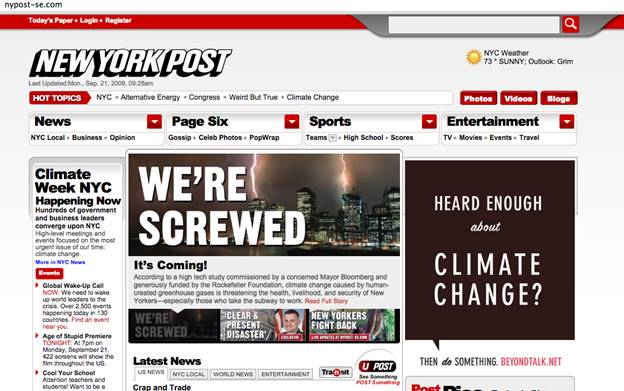The image size is (624, 391).
Task: Switch to the WORLD NEWS tab
Action: click(233, 374)
